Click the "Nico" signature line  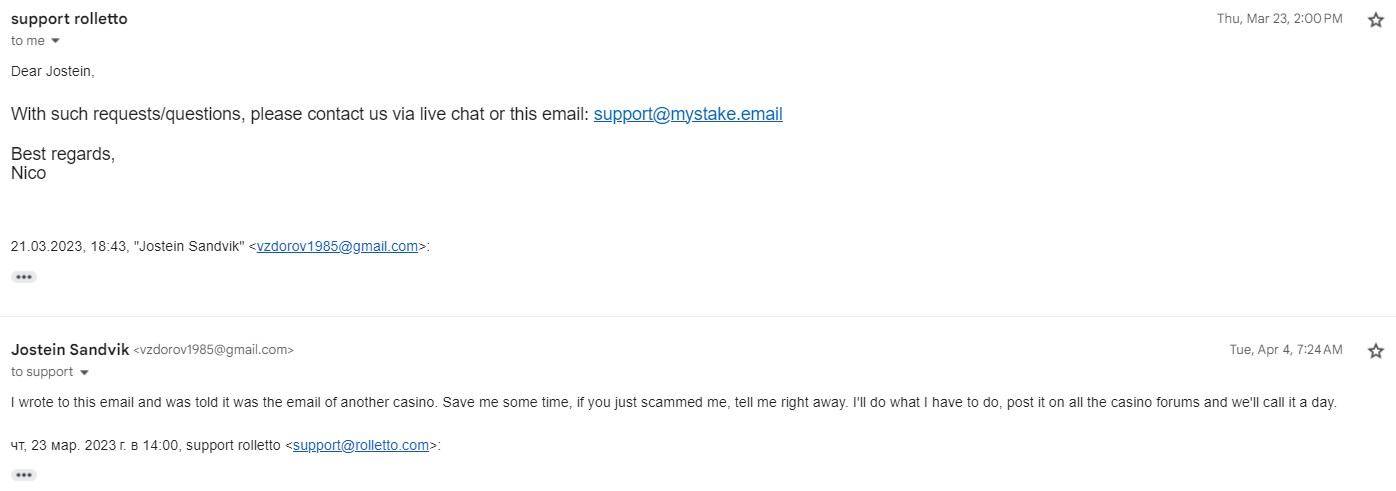28,173
